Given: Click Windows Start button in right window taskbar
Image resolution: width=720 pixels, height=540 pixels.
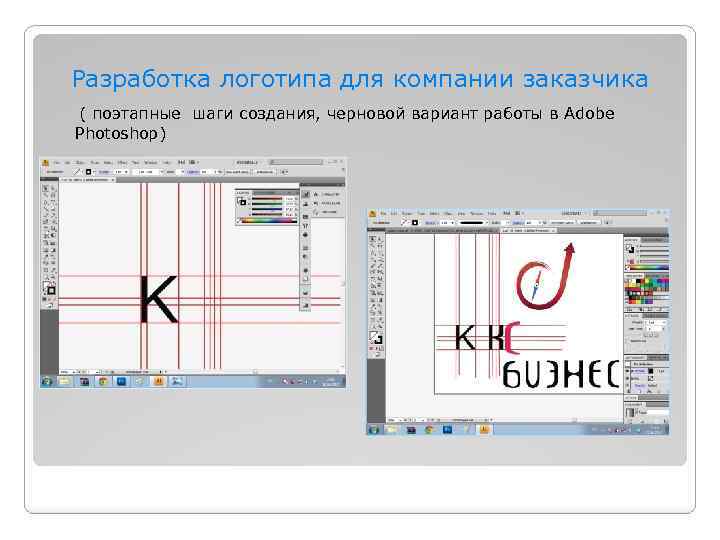Looking at the screenshot, I should coord(374,430).
